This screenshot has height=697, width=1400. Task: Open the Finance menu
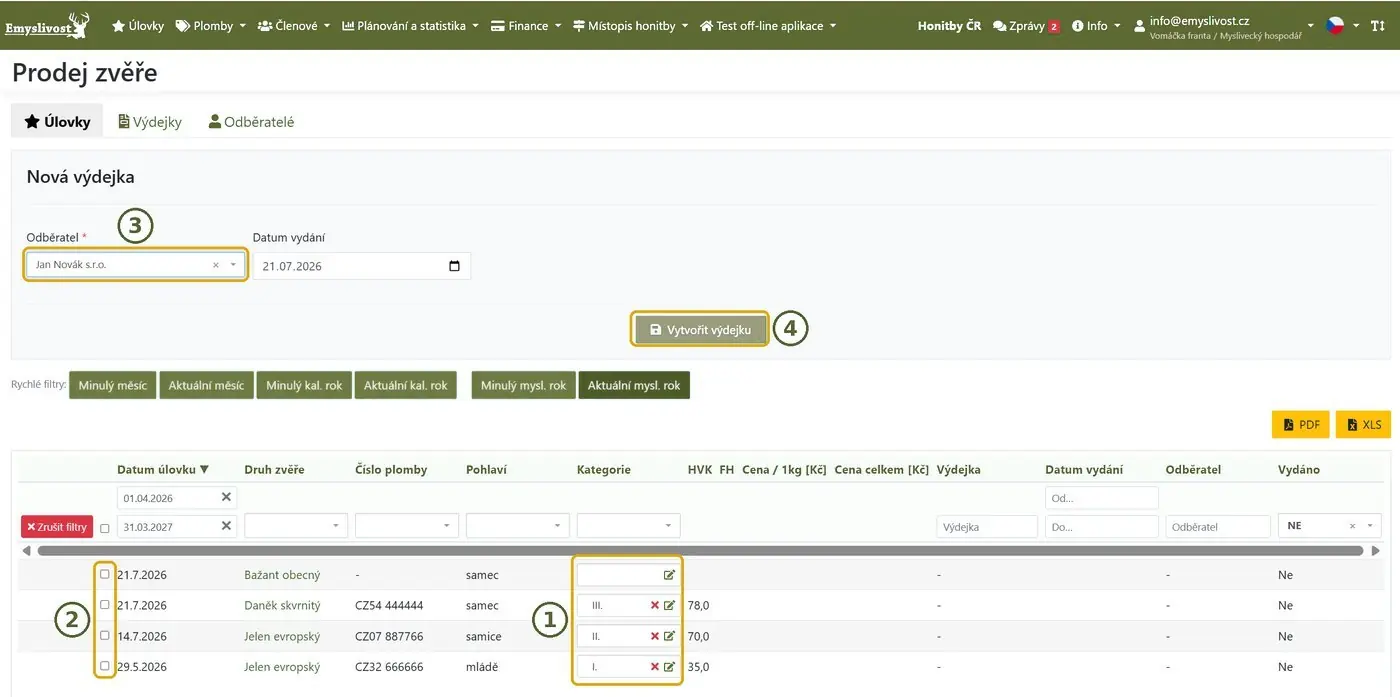526,26
